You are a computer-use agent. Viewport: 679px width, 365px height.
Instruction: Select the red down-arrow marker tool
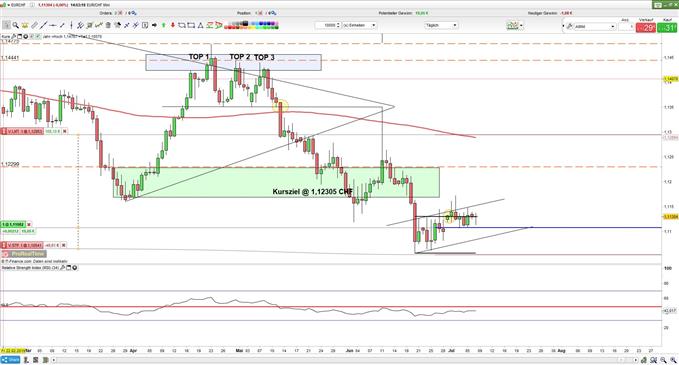point(173,26)
